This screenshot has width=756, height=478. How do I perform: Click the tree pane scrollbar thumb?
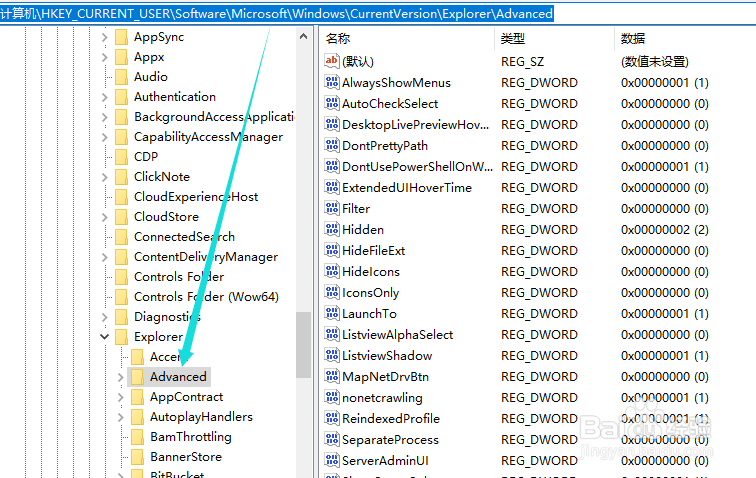tap(303, 345)
